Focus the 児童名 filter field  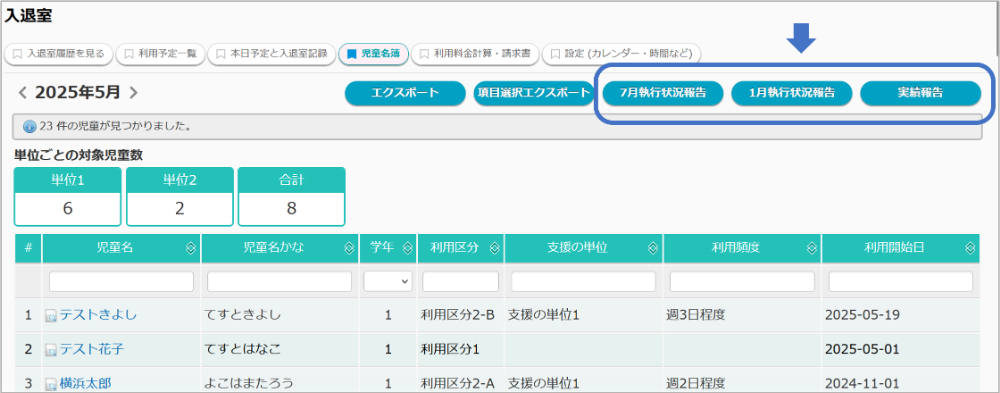point(121,281)
